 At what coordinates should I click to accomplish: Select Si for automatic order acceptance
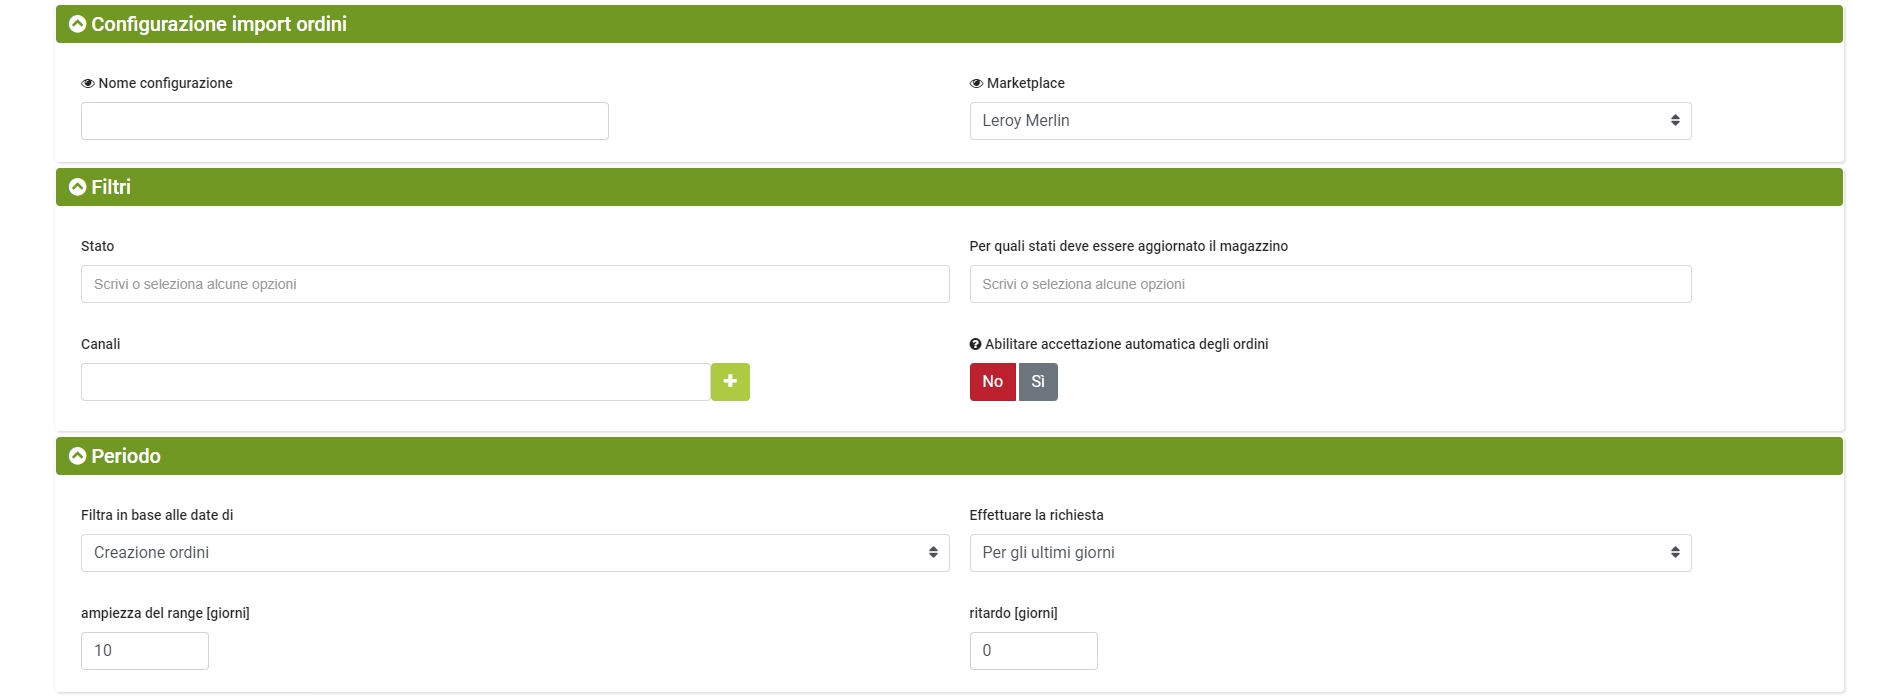(1038, 382)
